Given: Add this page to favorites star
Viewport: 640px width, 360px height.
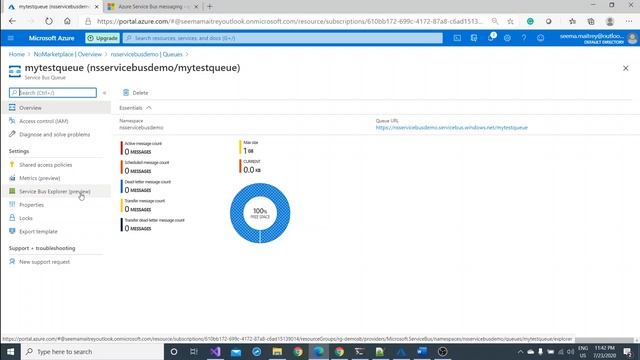Looking at the screenshot, I should 510,21.
